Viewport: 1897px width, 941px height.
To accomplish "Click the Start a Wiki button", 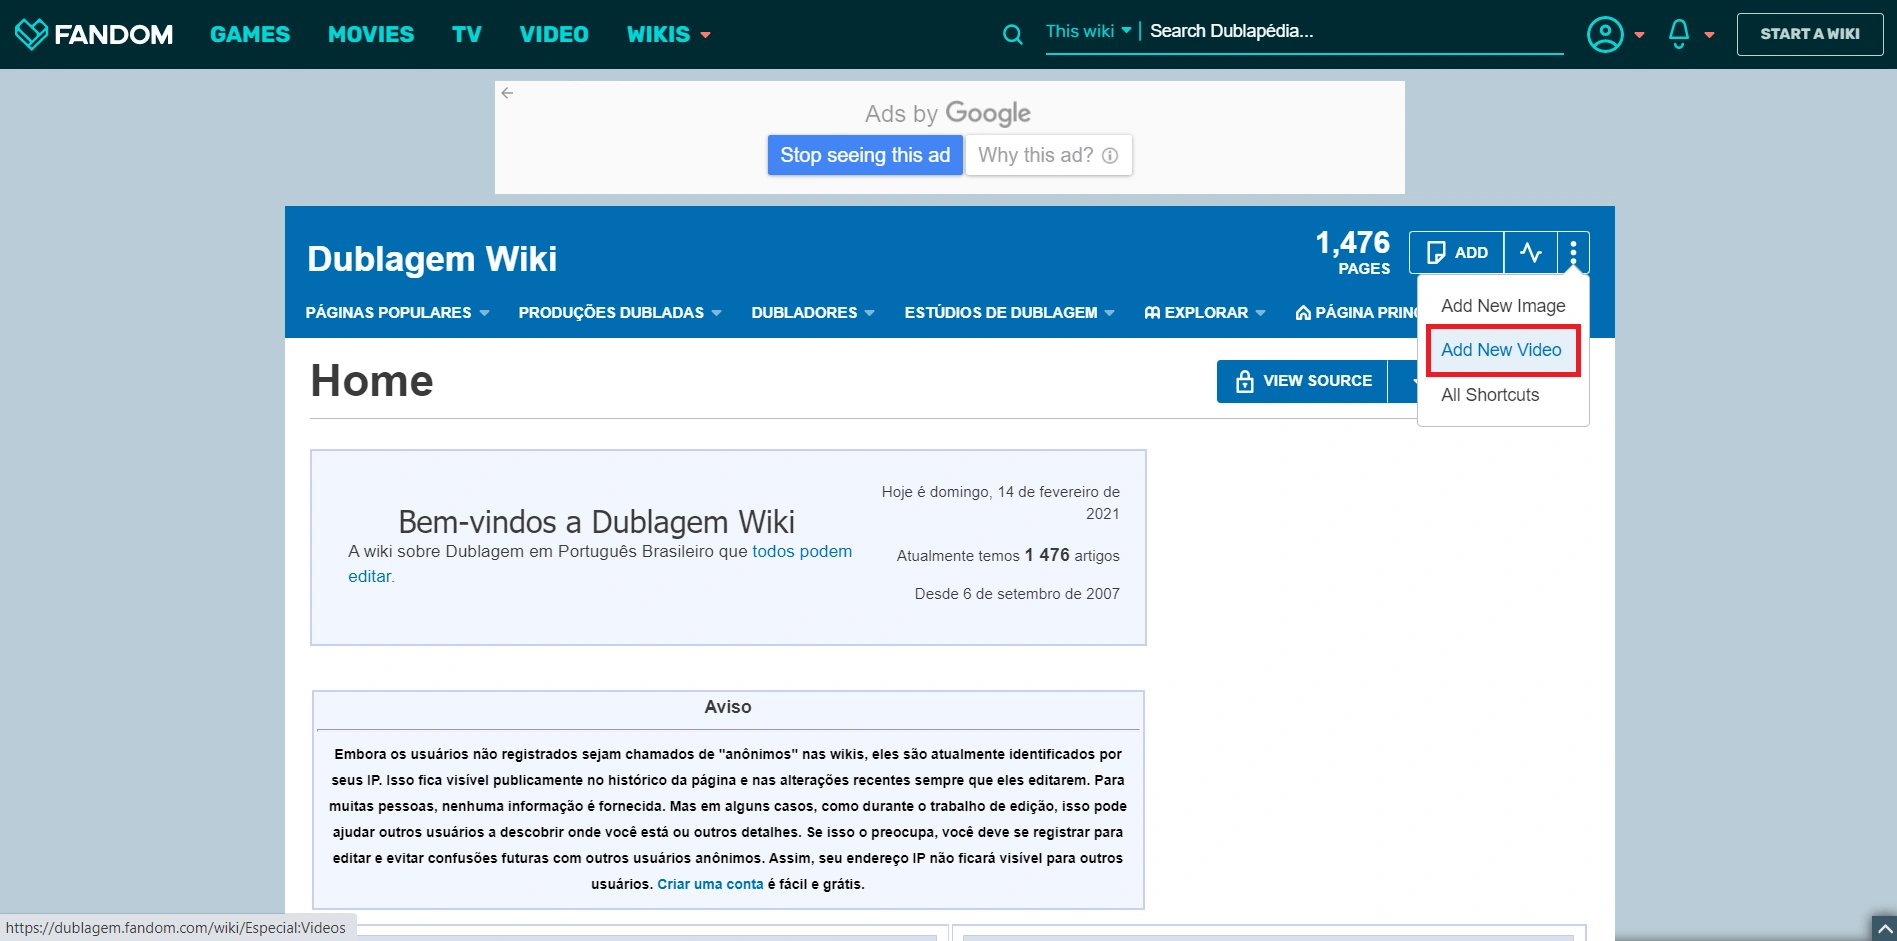I will click(x=1810, y=34).
